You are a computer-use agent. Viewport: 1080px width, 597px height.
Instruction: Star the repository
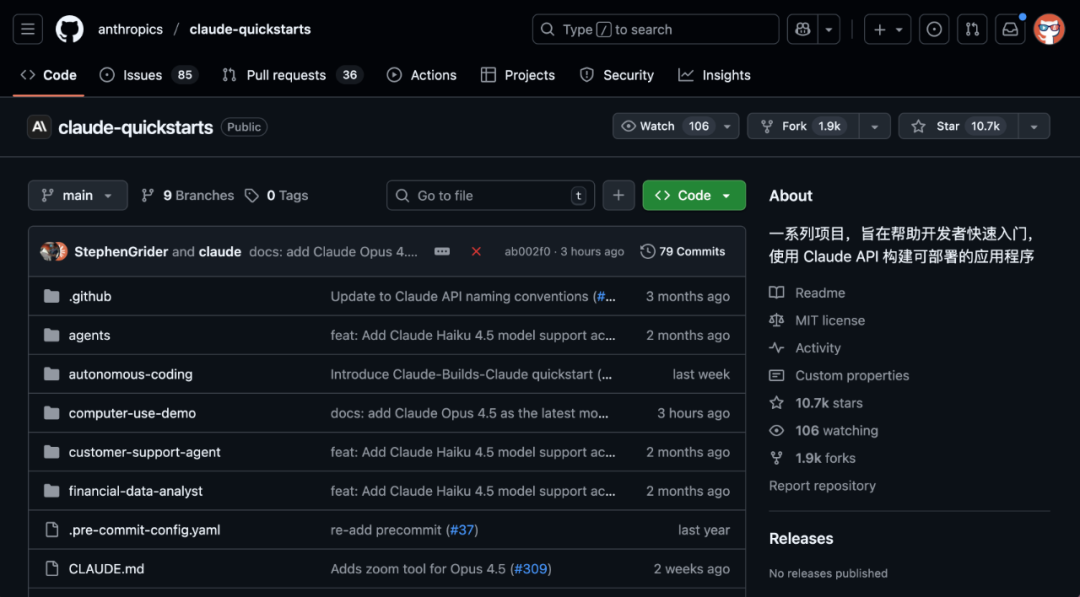tap(958, 126)
